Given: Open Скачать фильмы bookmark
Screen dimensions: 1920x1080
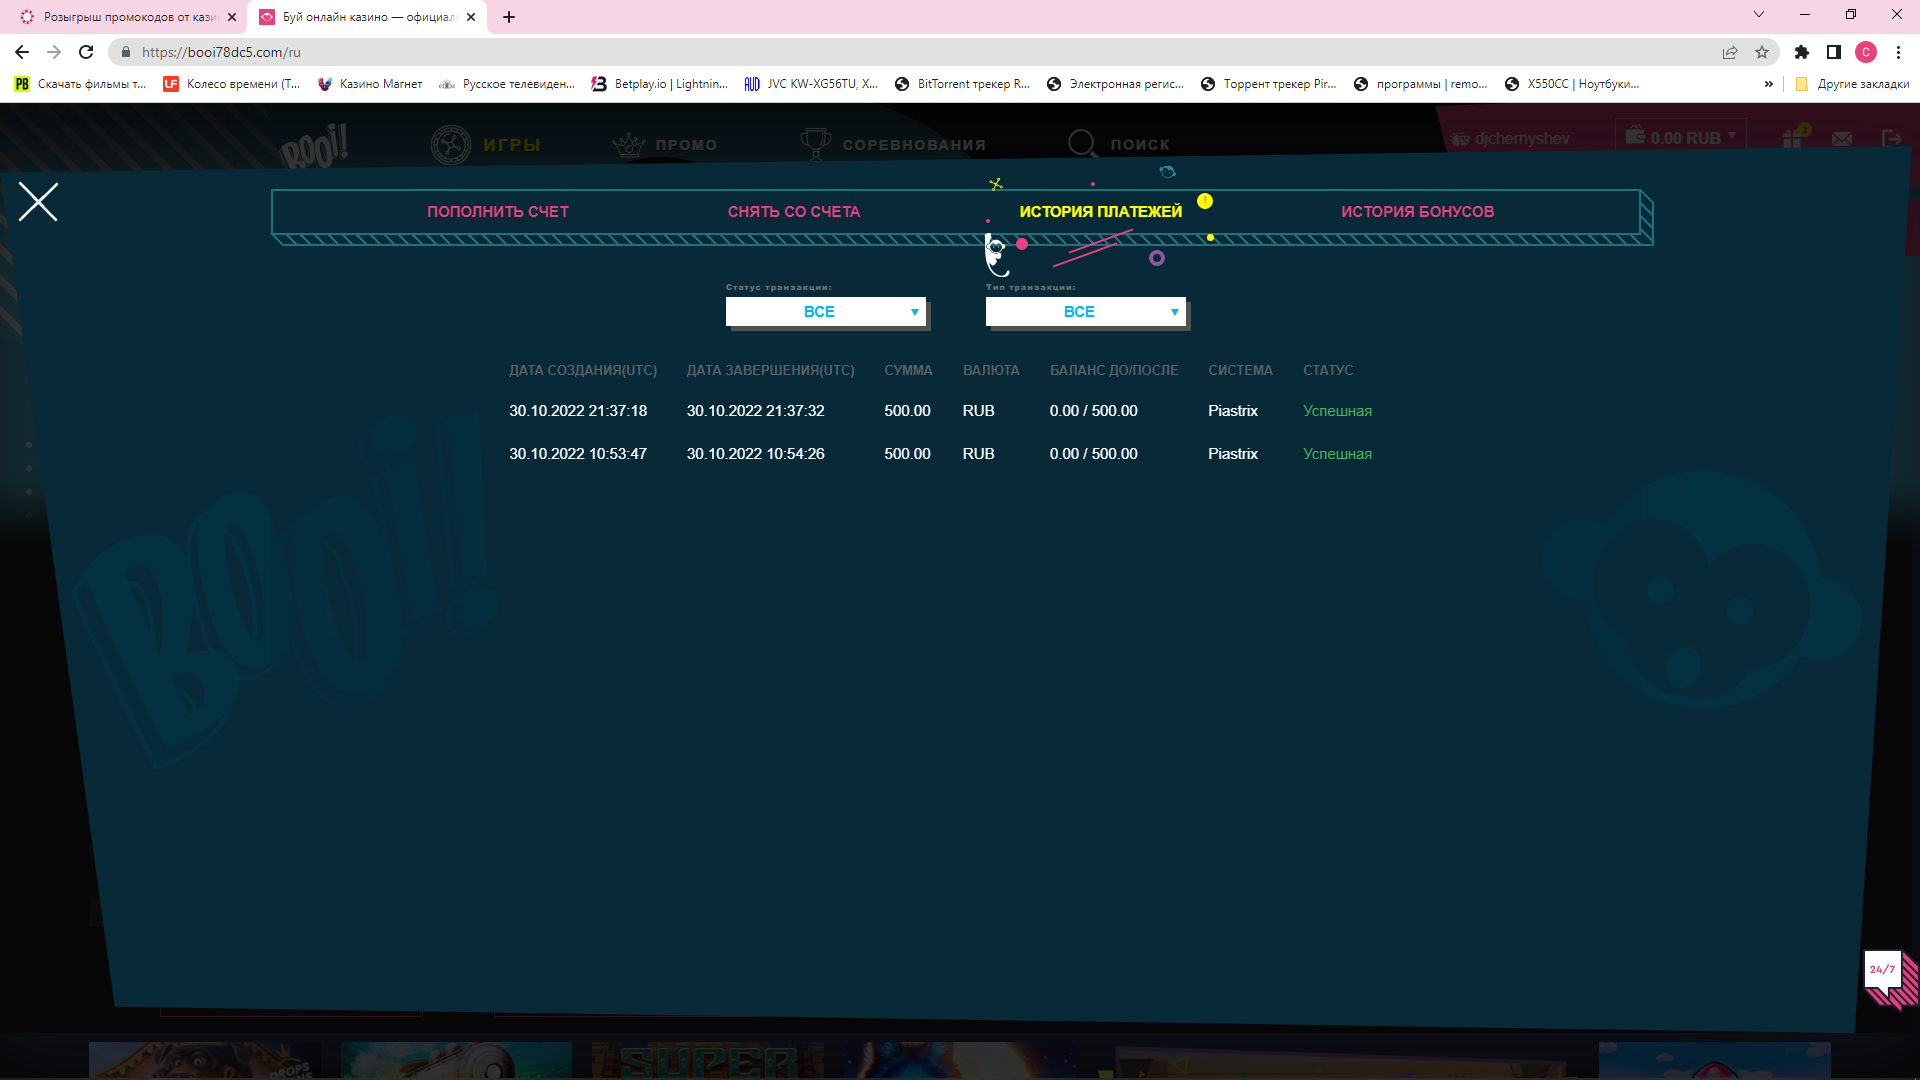Looking at the screenshot, I should coord(81,84).
